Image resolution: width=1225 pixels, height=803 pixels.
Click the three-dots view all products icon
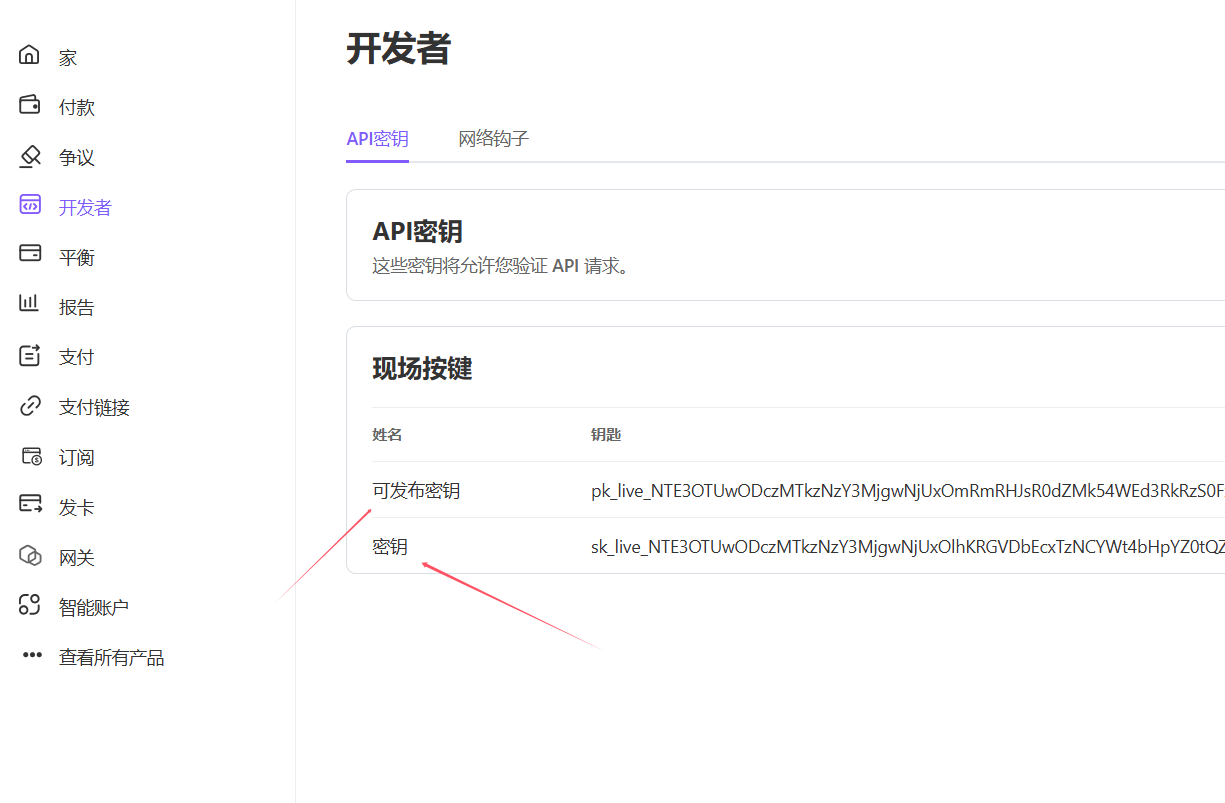pos(32,656)
